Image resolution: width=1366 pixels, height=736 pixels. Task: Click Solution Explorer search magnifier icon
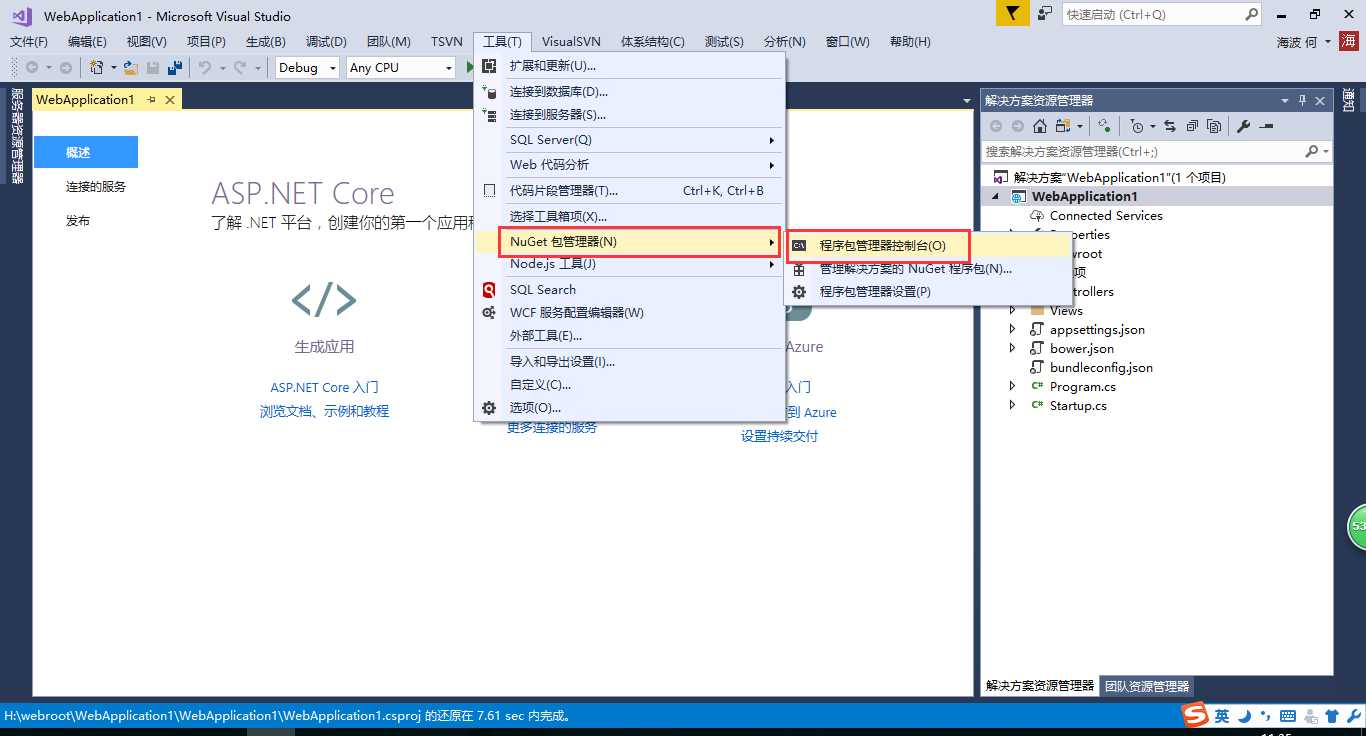pyautogui.click(x=1312, y=151)
